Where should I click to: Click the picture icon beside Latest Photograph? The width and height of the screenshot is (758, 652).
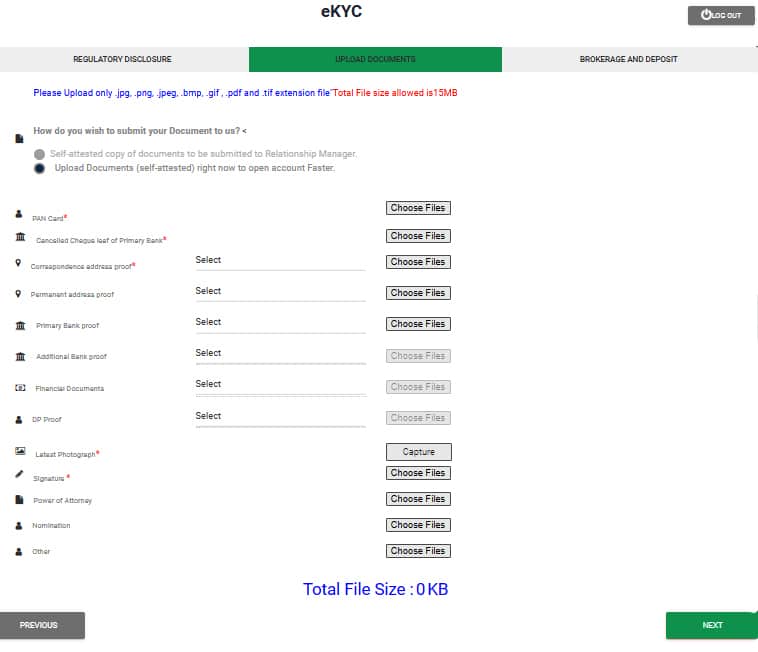coord(20,451)
